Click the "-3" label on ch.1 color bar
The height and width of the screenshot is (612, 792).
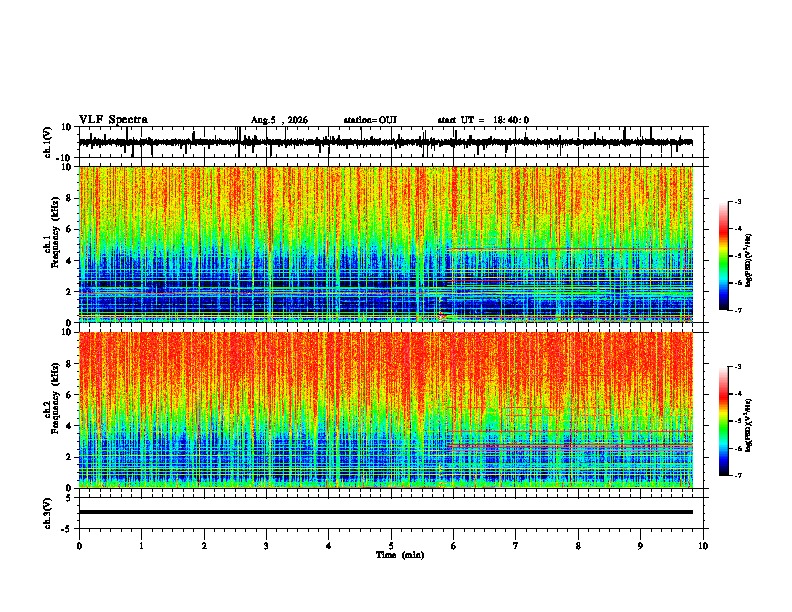click(737, 201)
